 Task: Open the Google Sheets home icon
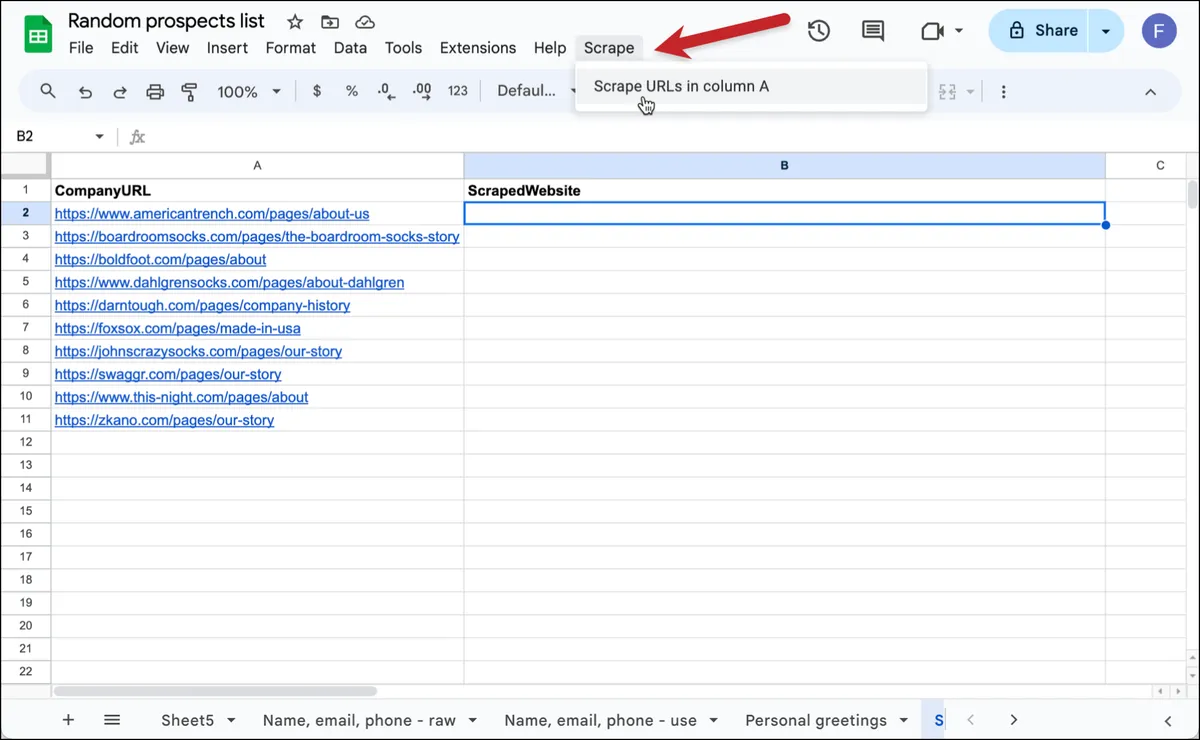38,37
